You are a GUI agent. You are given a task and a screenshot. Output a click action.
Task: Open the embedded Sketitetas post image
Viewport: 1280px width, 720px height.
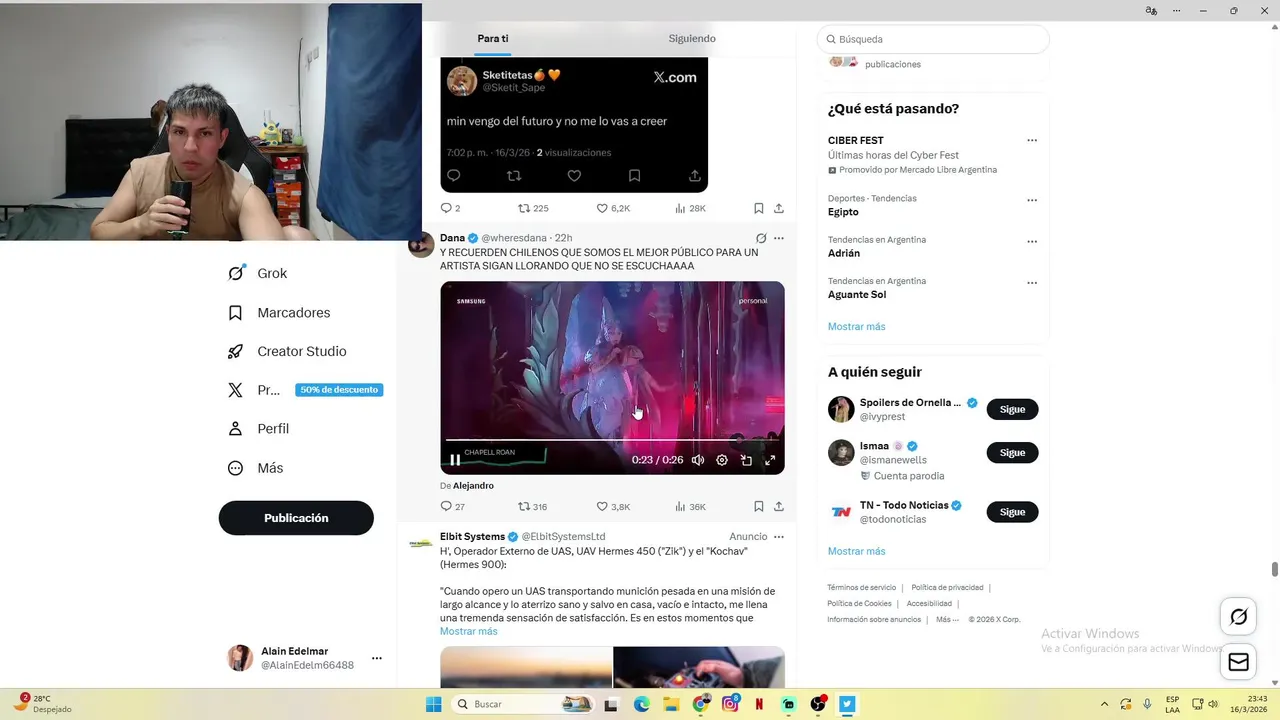click(x=574, y=124)
